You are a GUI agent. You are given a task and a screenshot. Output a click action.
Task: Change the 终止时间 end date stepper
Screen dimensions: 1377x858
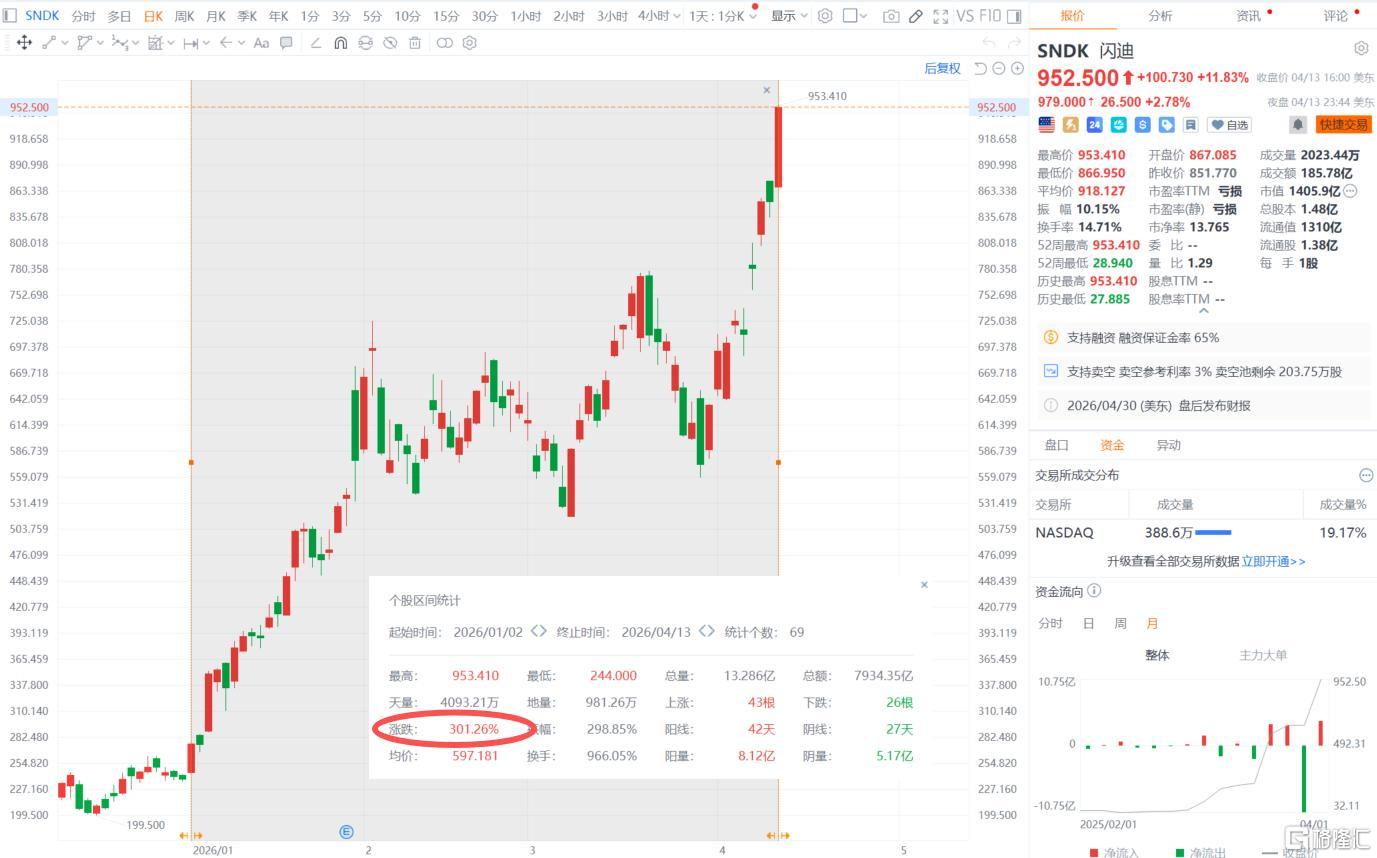pos(706,631)
